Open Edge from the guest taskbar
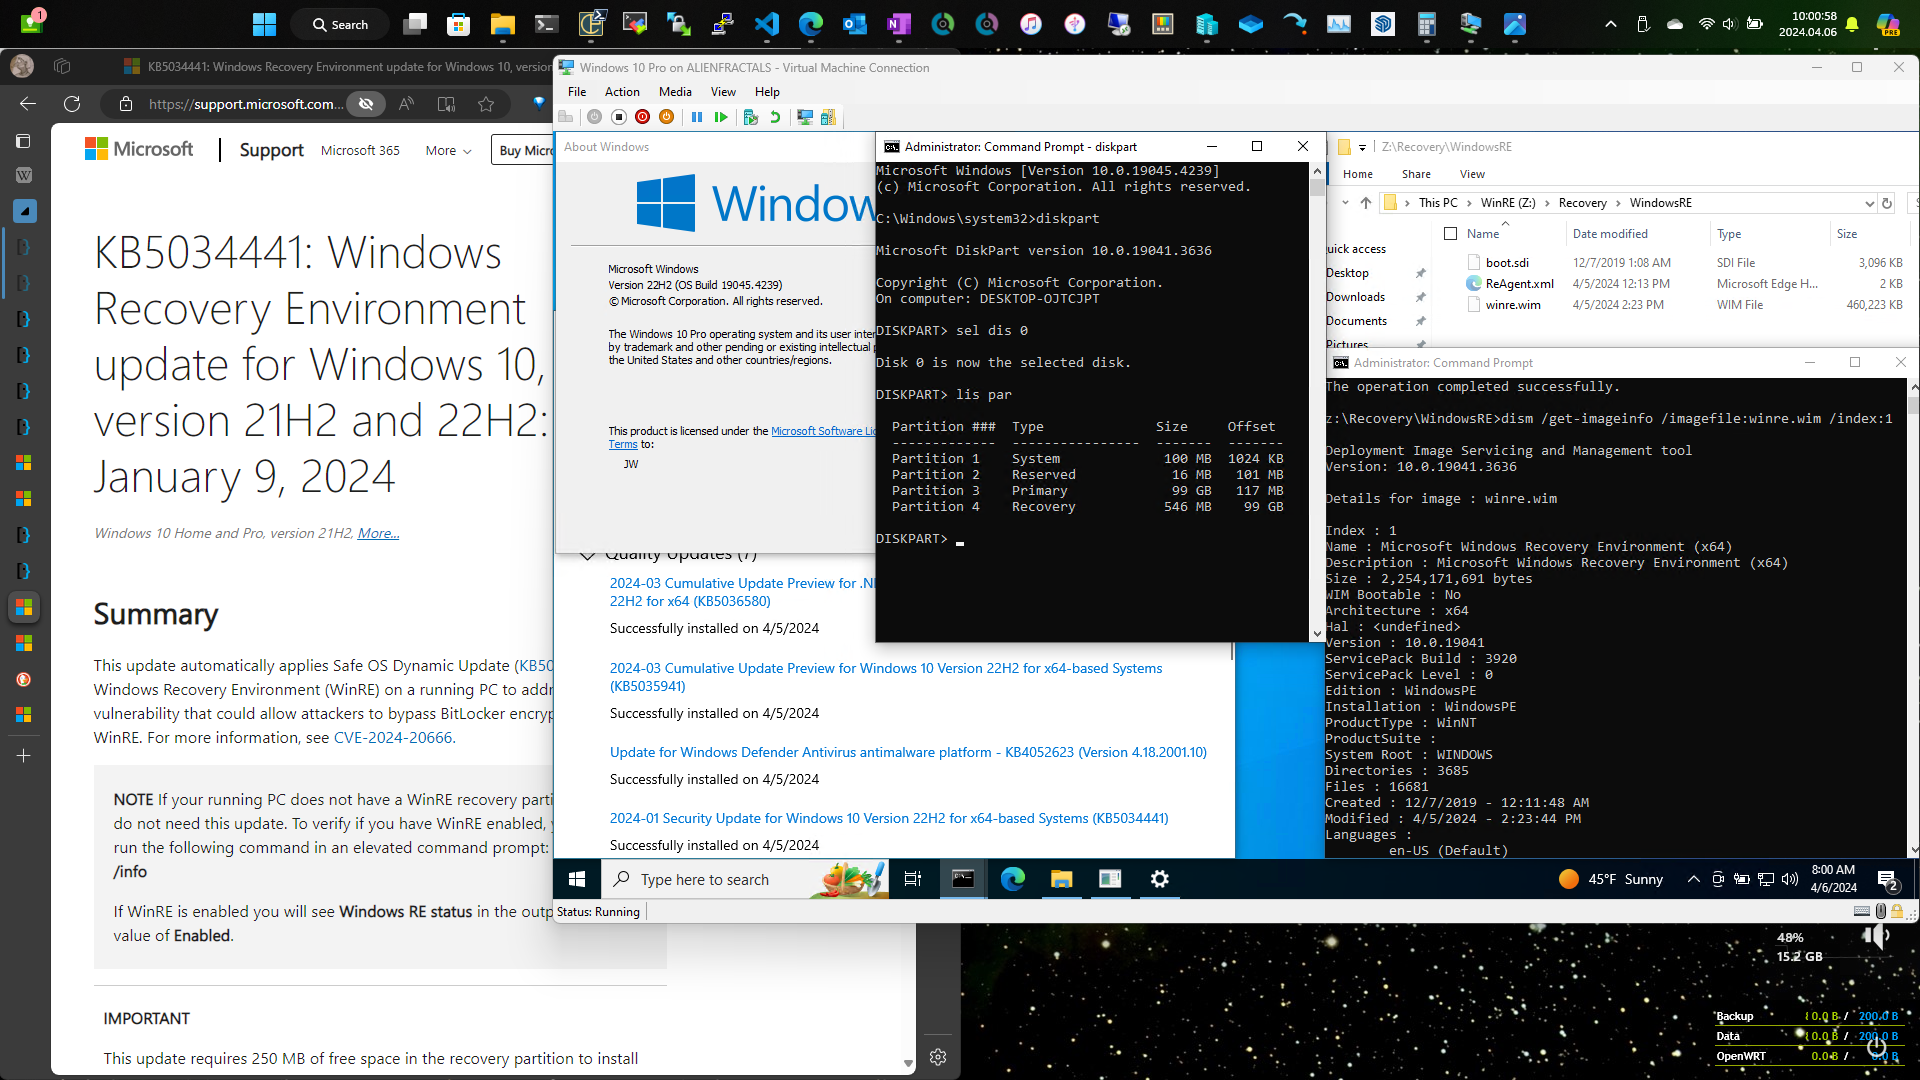The image size is (1920, 1080). click(x=1013, y=879)
